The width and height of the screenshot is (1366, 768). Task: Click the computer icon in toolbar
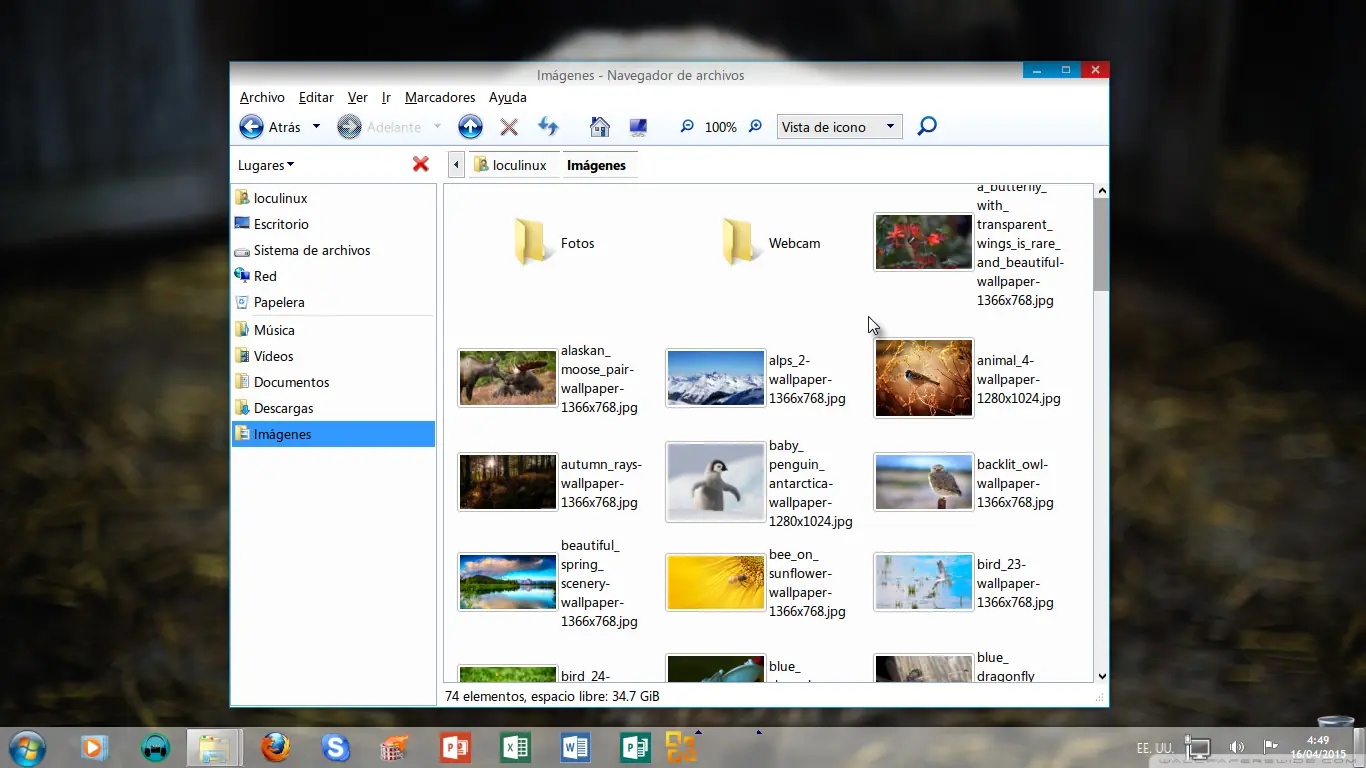(638, 127)
